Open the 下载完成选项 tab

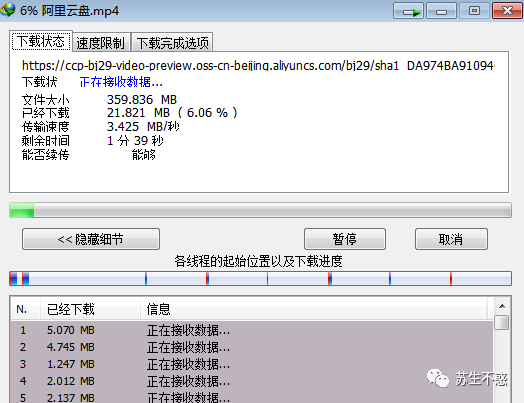click(x=172, y=43)
